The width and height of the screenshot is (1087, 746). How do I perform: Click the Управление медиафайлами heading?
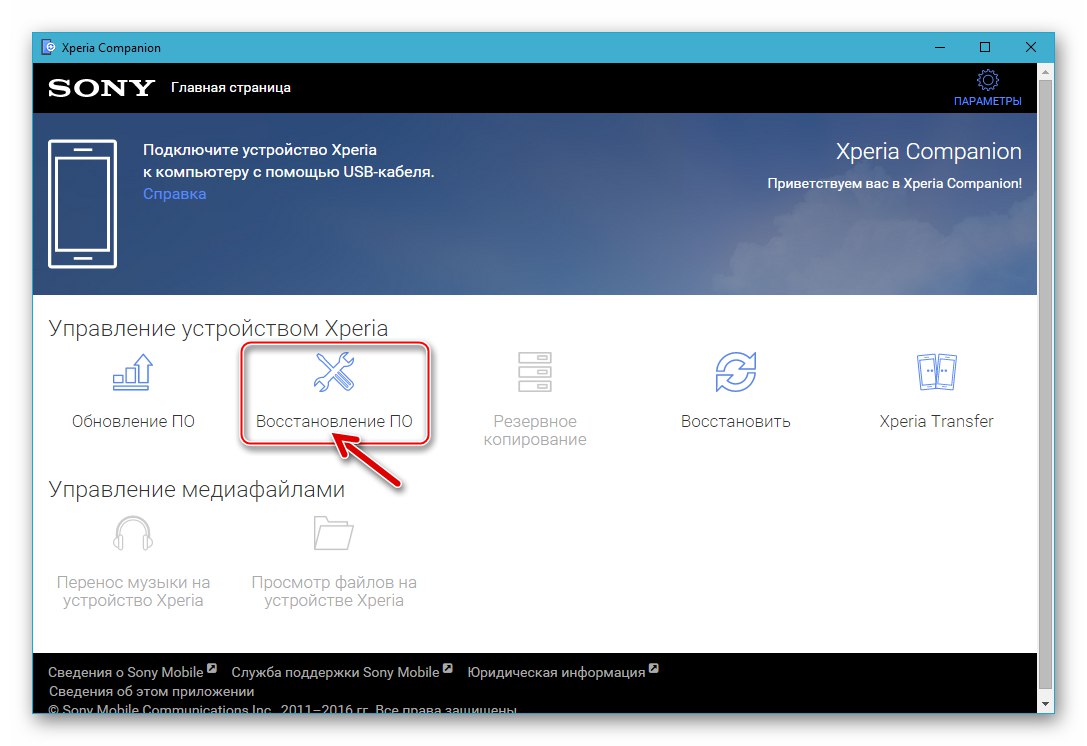pos(197,489)
